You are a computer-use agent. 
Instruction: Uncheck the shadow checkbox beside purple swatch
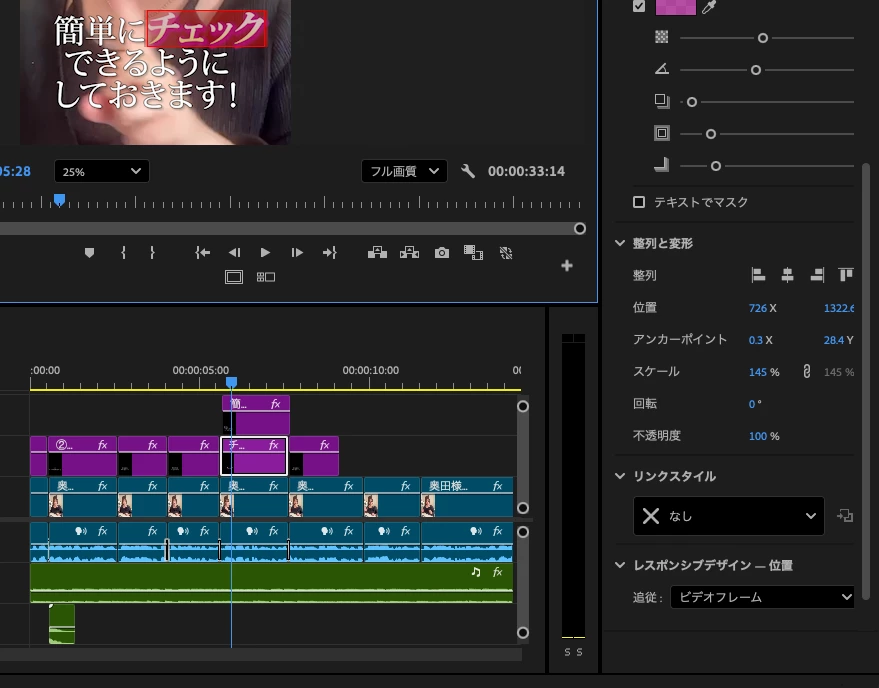(639, 6)
